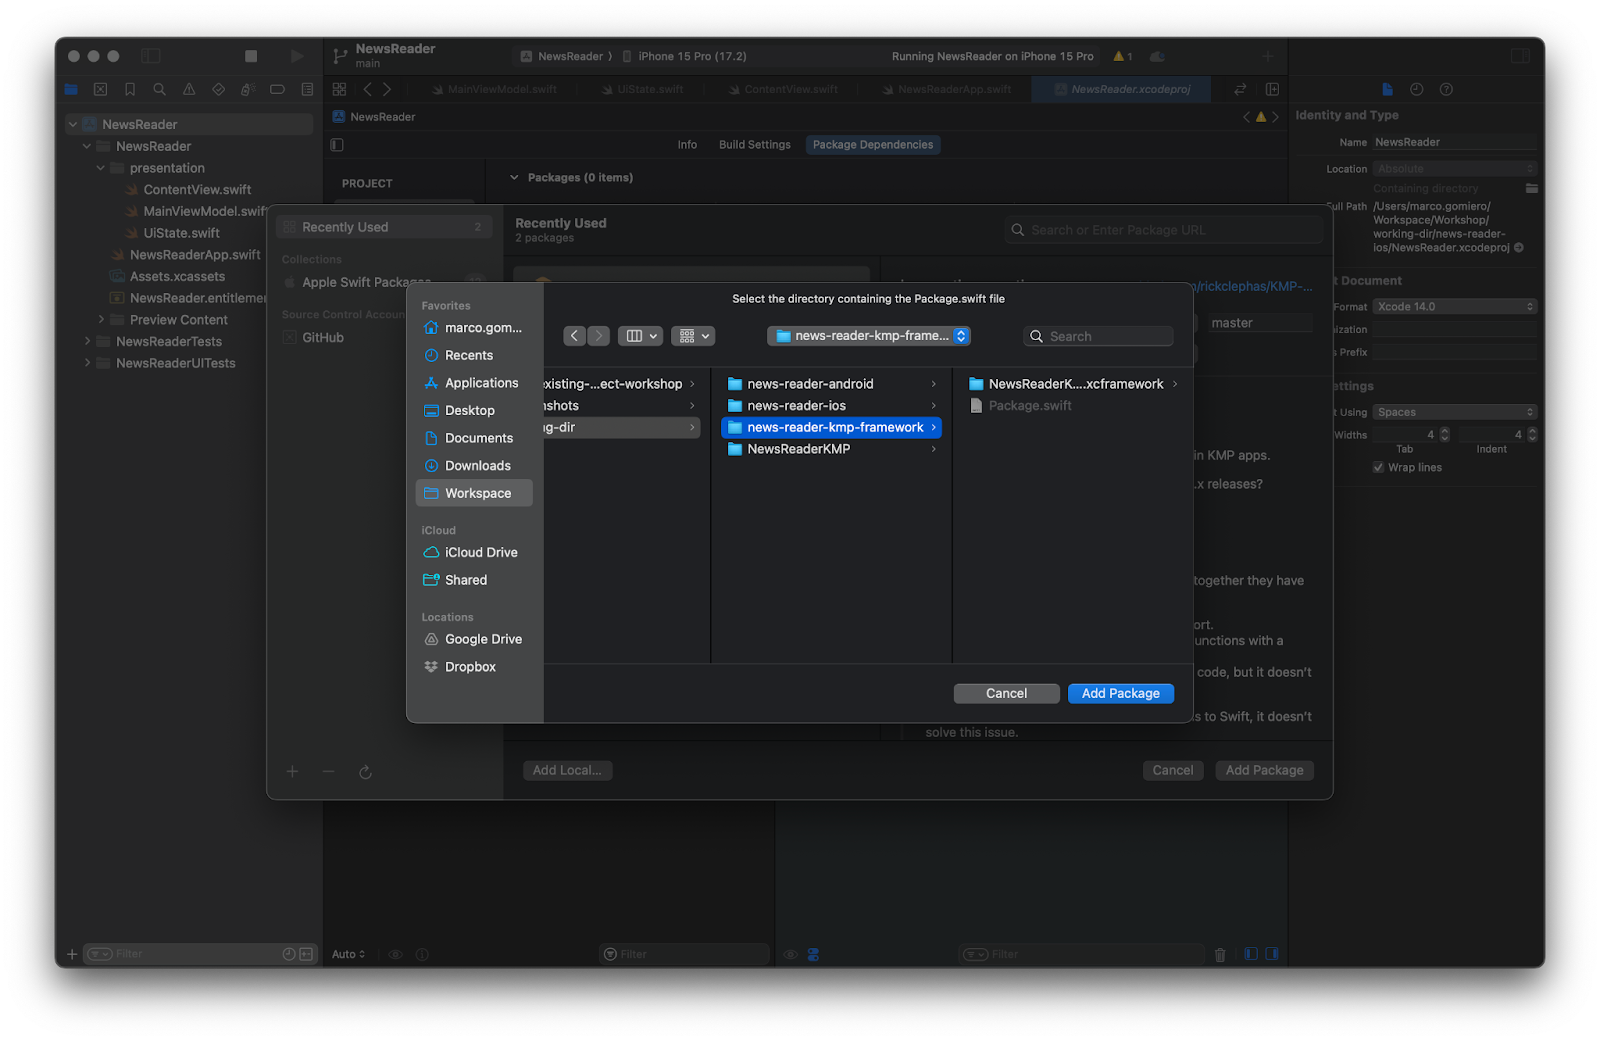
Task: Open the group-by grid dropdown
Action: (693, 336)
